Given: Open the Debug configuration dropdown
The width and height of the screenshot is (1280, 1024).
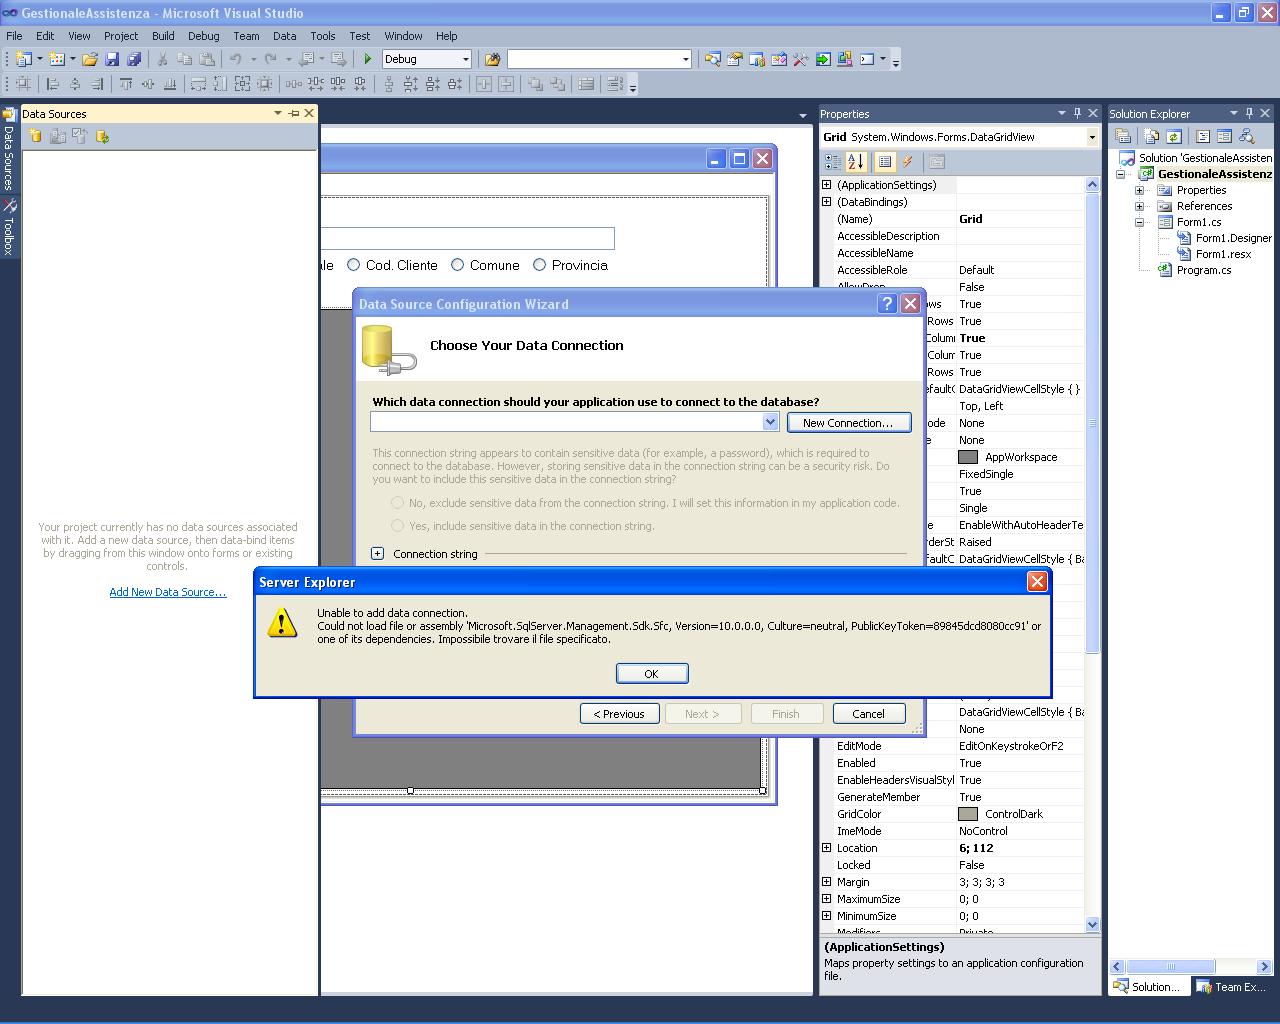Looking at the screenshot, I should click(x=465, y=59).
